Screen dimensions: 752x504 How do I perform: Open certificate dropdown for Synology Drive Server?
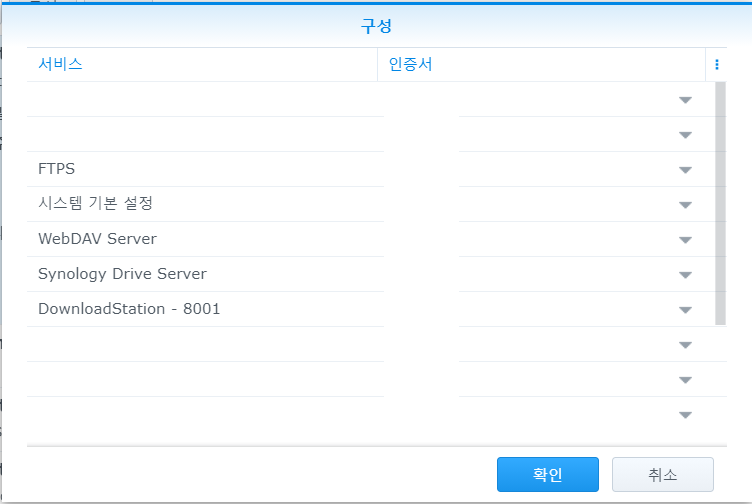(x=685, y=275)
